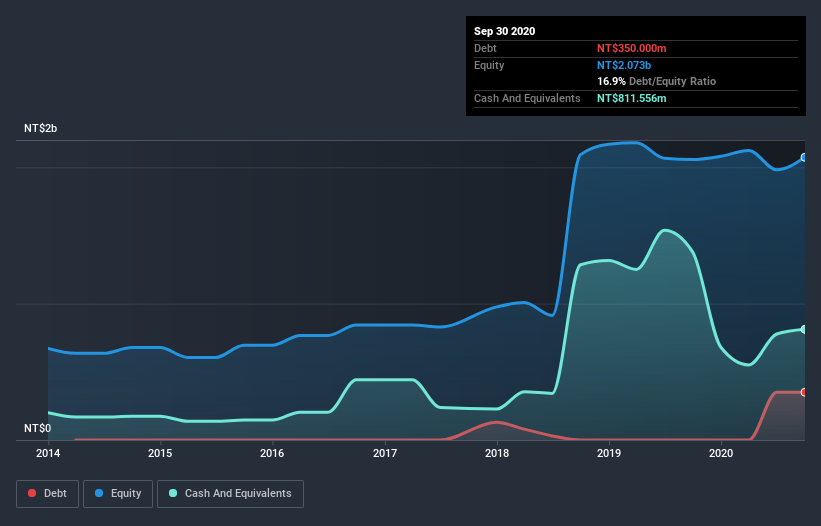Select the Cash And Equivalents end data point

(804, 329)
